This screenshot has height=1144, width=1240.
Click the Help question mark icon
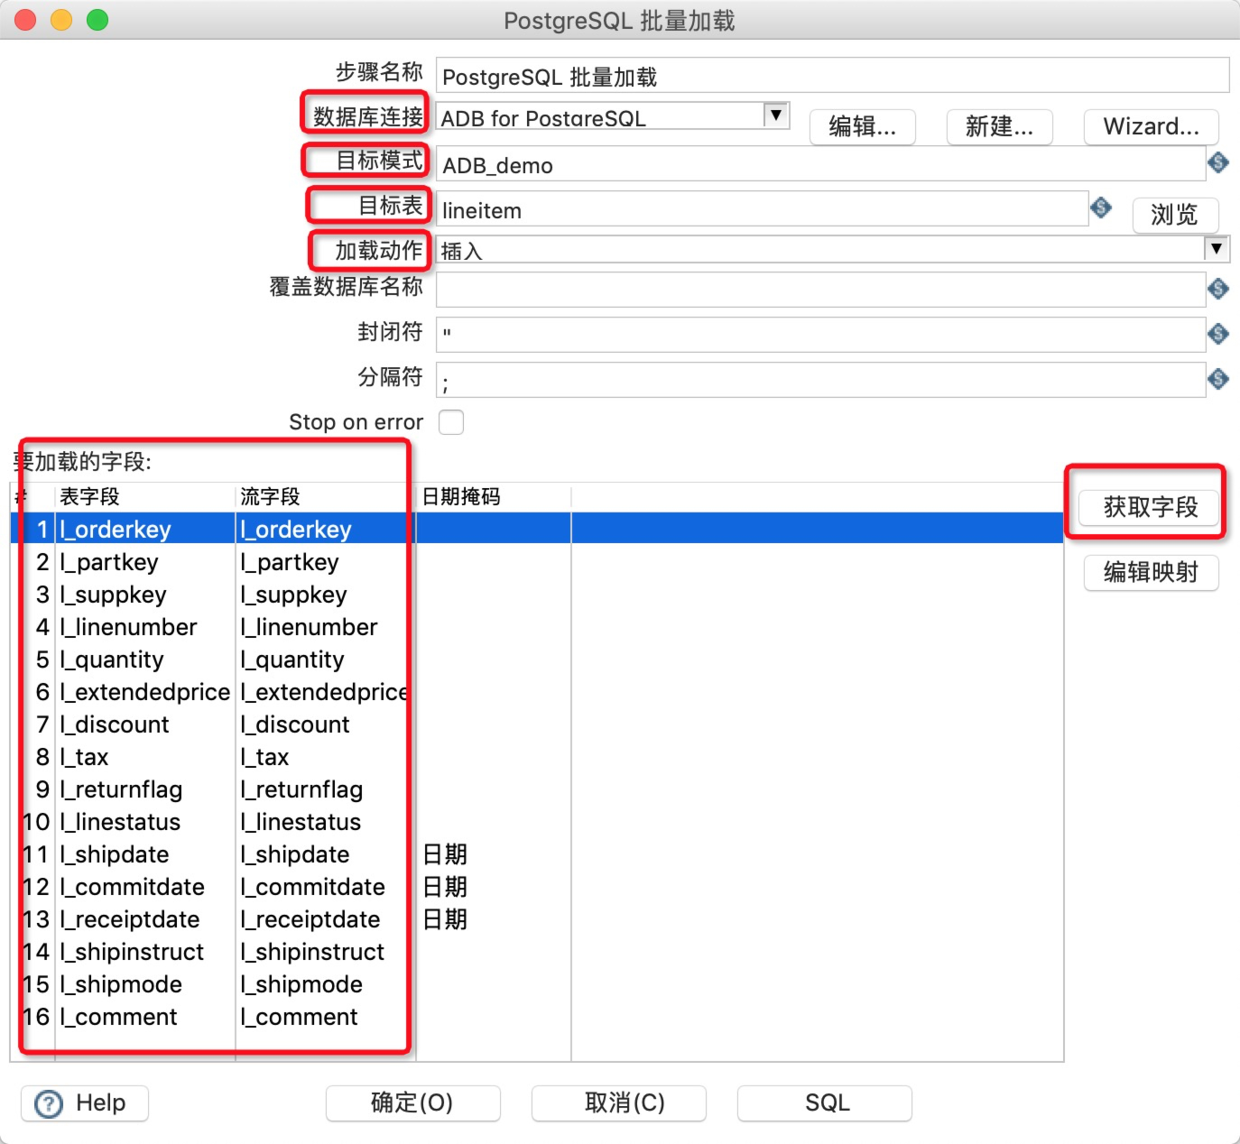pyautogui.click(x=47, y=1103)
